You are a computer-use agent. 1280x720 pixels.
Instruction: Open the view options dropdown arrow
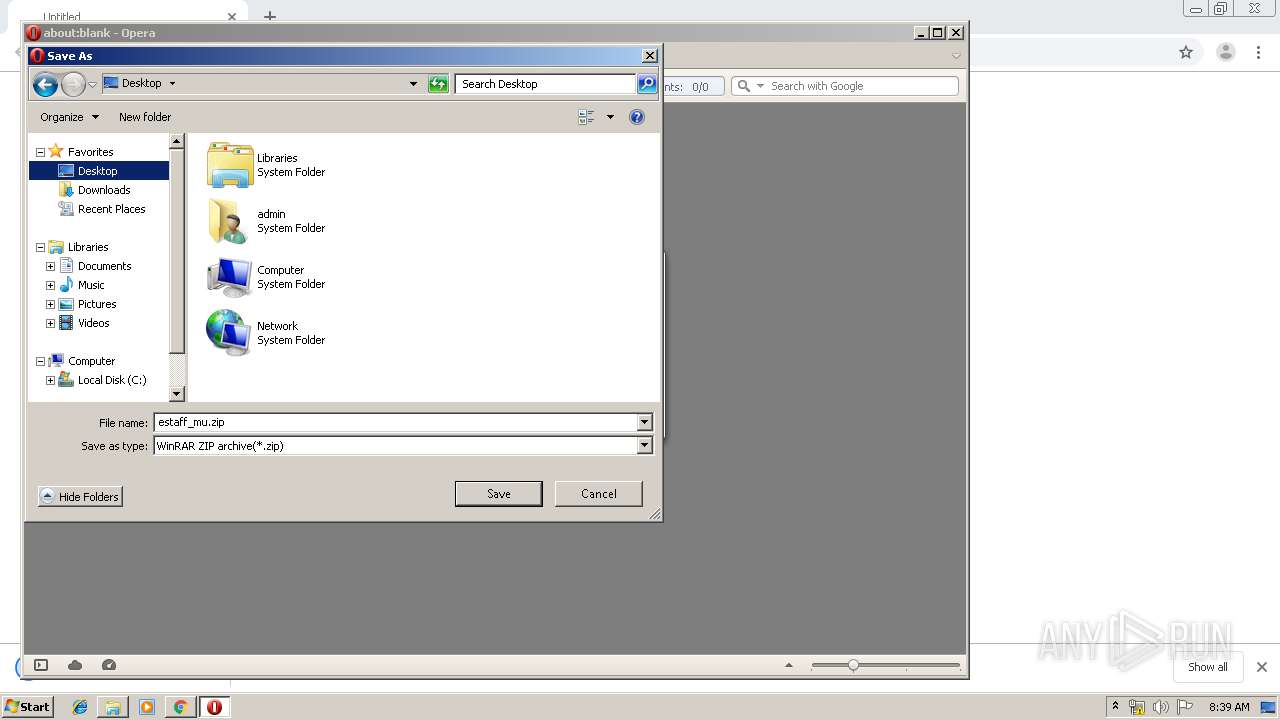(610, 117)
